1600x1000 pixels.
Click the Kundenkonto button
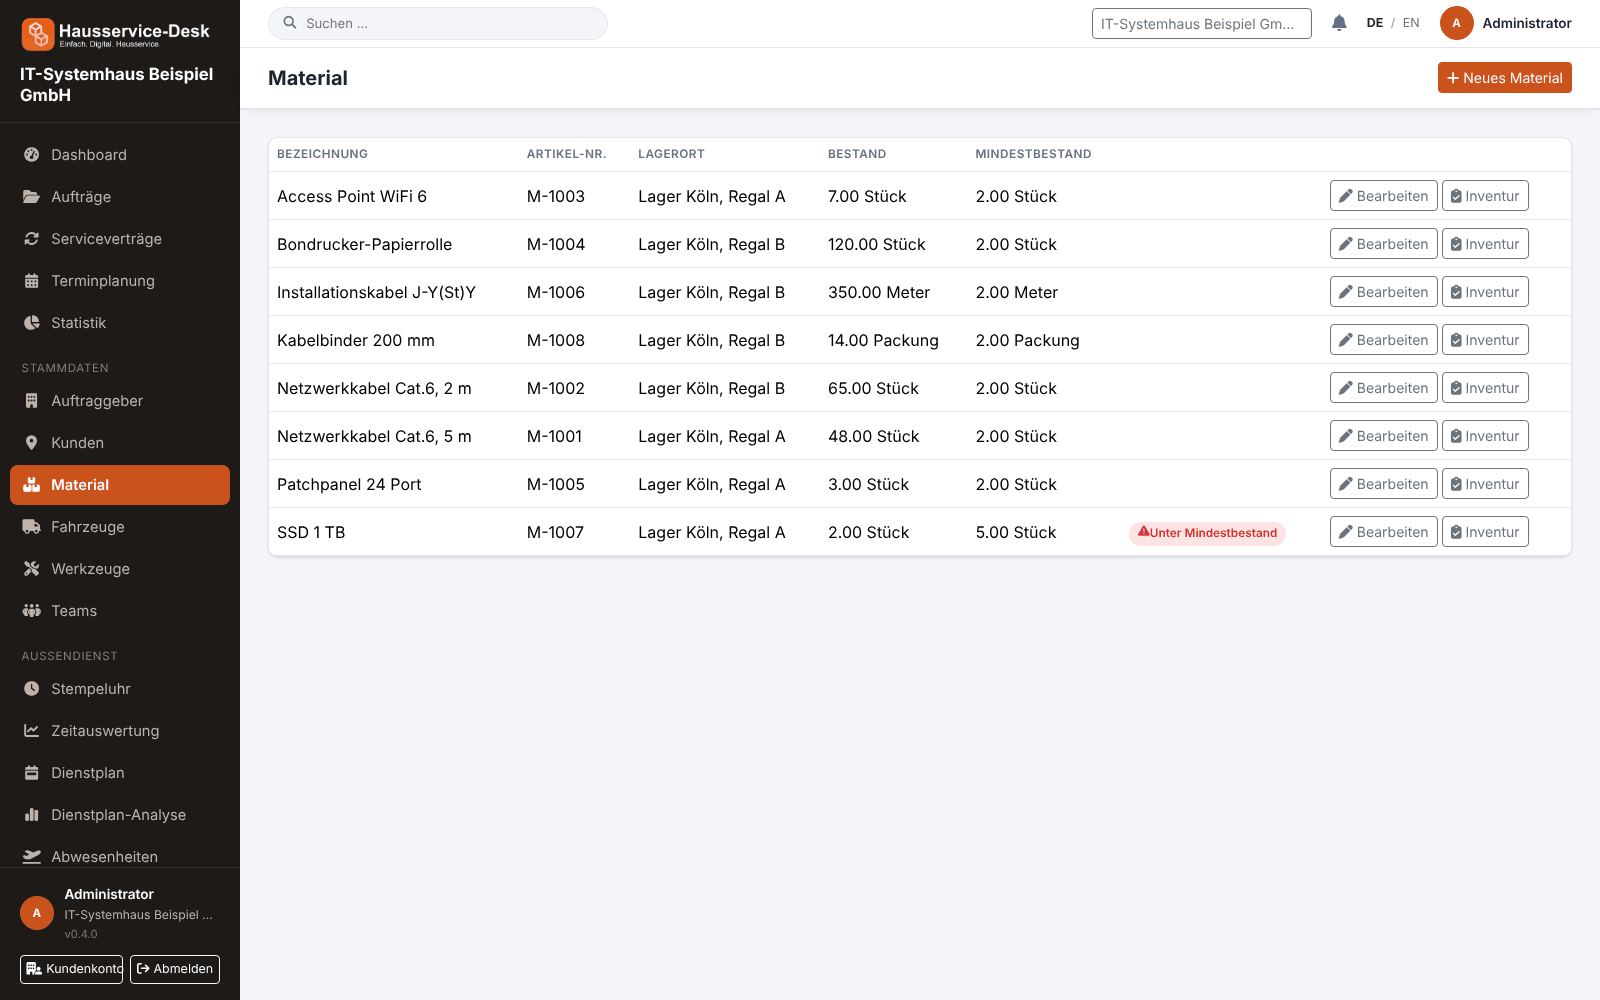point(71,969)
